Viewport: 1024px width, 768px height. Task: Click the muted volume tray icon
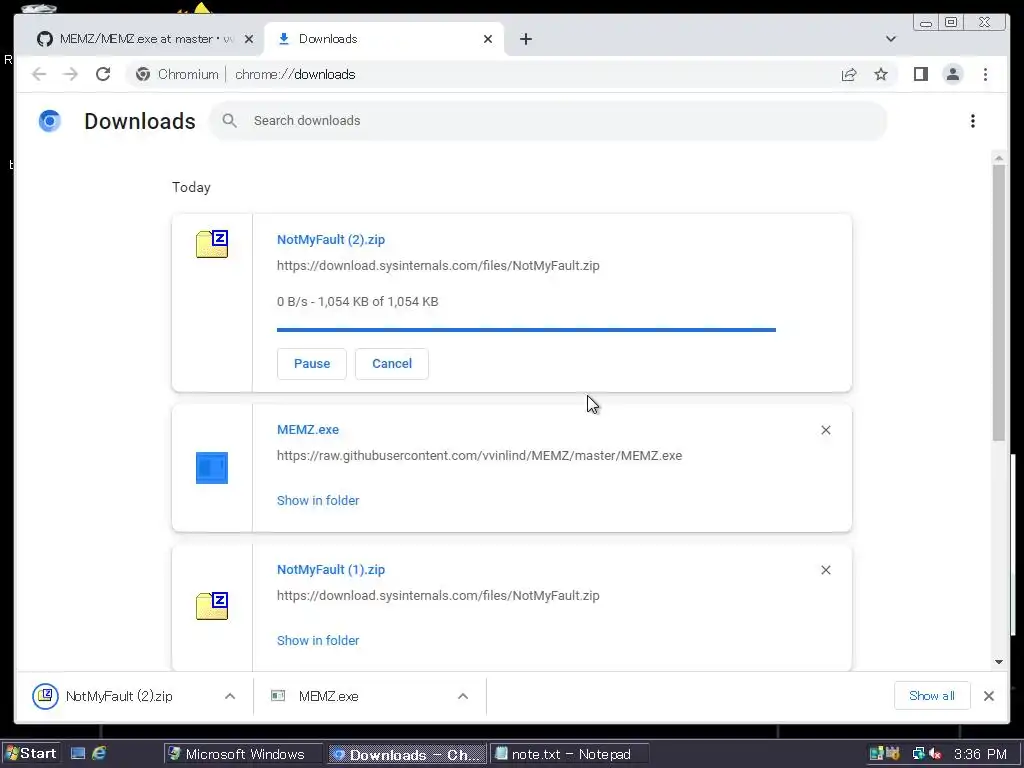pyautogui.click(x=935, y=754)
